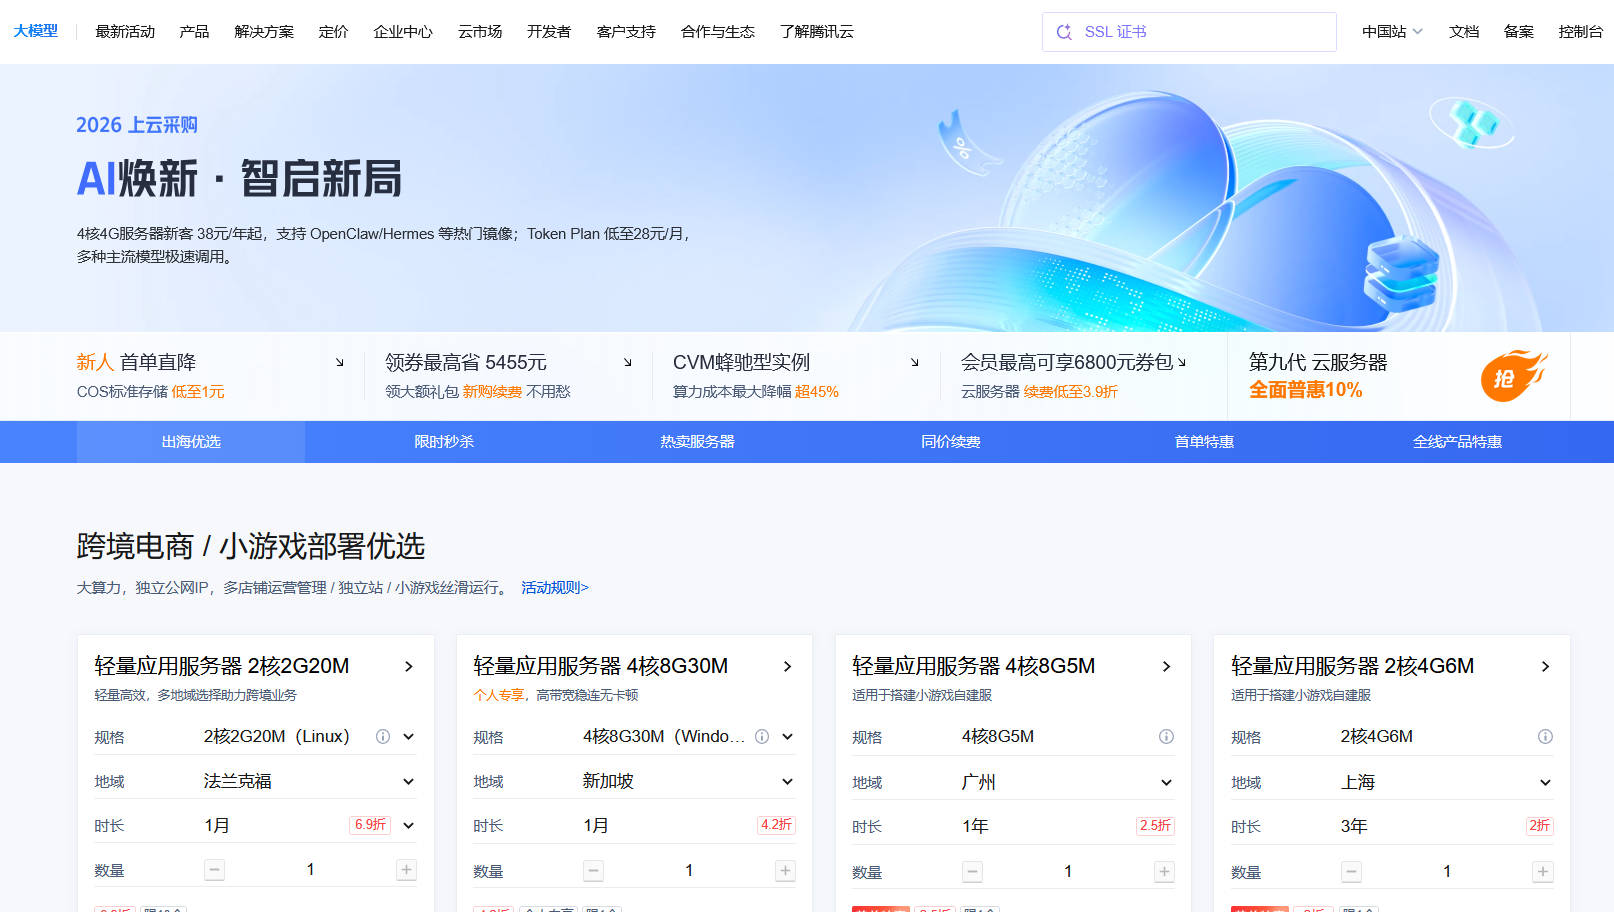The height and width of the screenshot is (912, 1614).
Task: Open the 企业中心 nav menu
Action: 403,32
